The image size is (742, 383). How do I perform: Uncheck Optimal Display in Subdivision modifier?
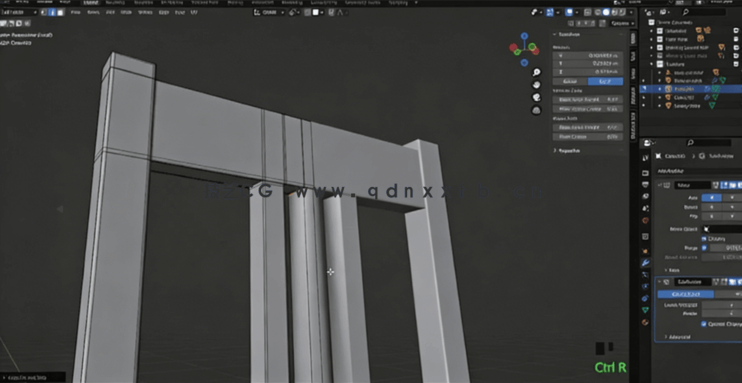[x=704, y=324]
